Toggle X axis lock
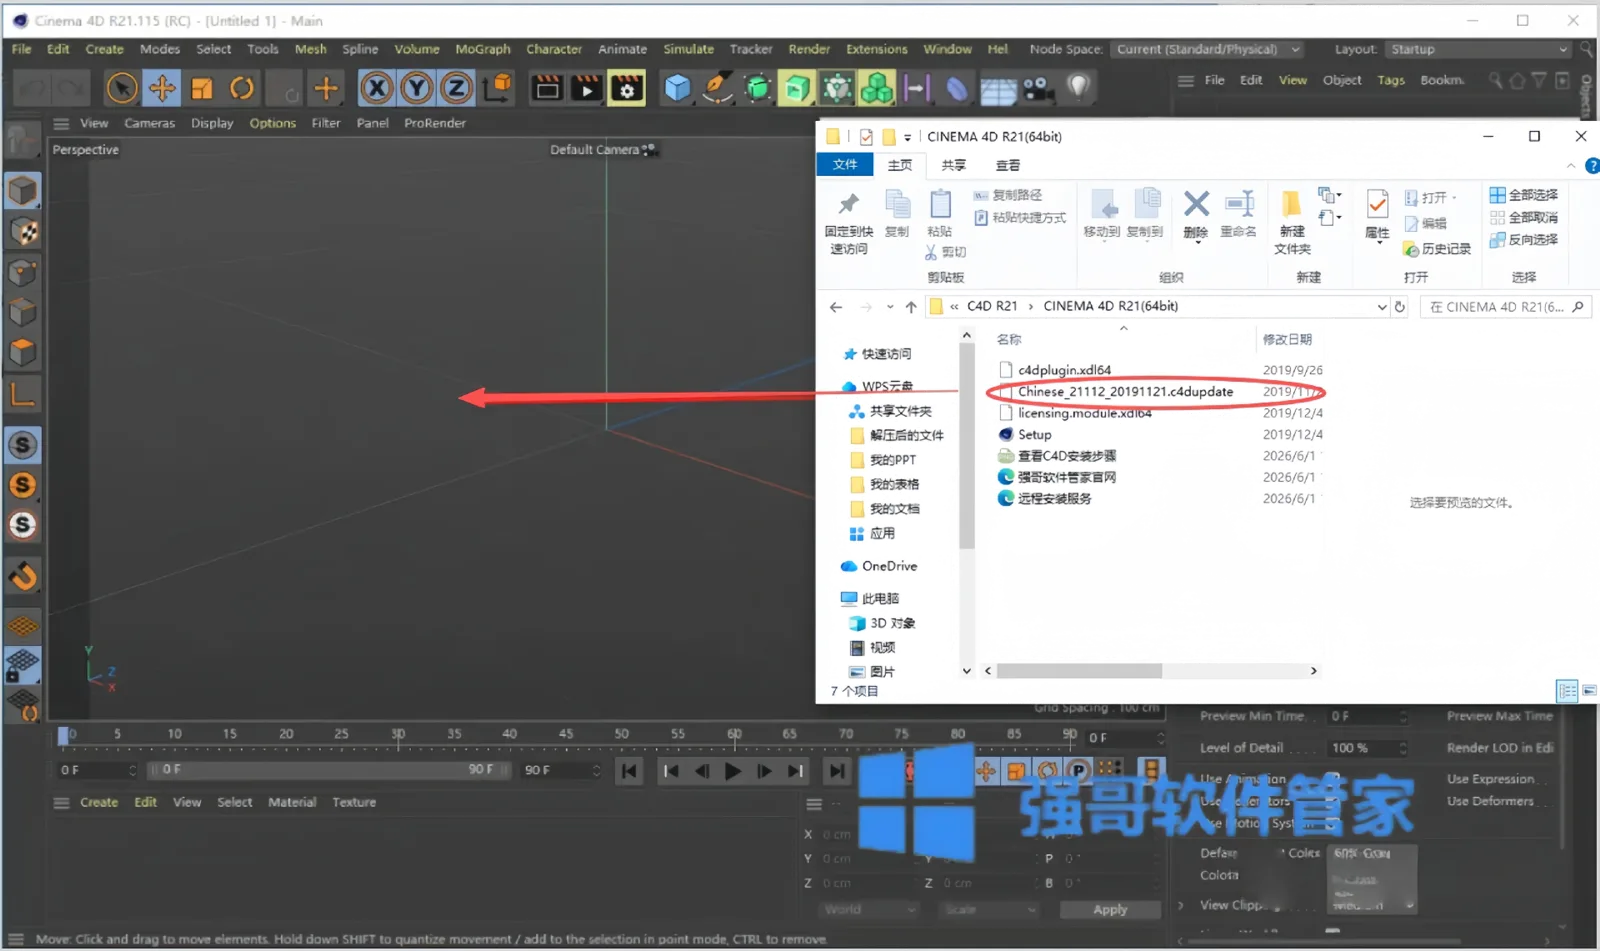The image size is (1600, 951). pos(377,89)
